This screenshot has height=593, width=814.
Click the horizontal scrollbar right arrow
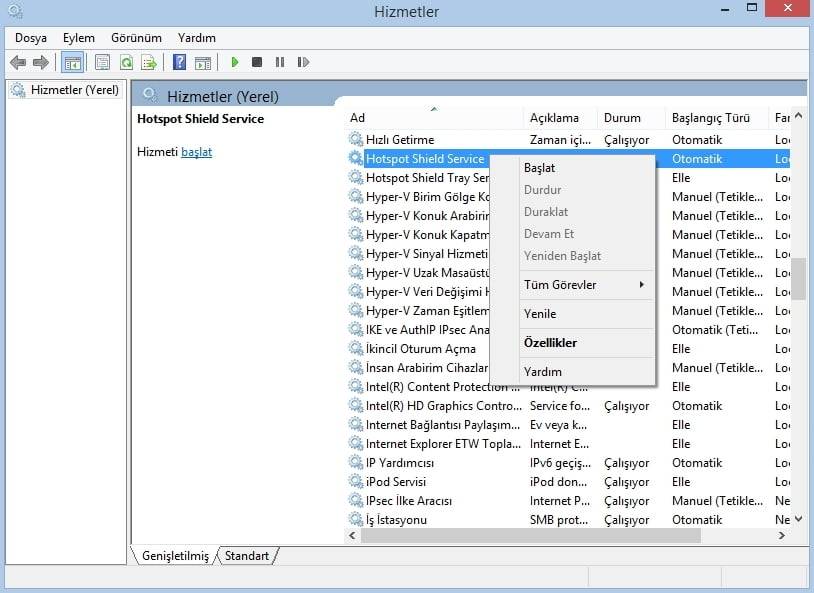[x=782, y=535]
